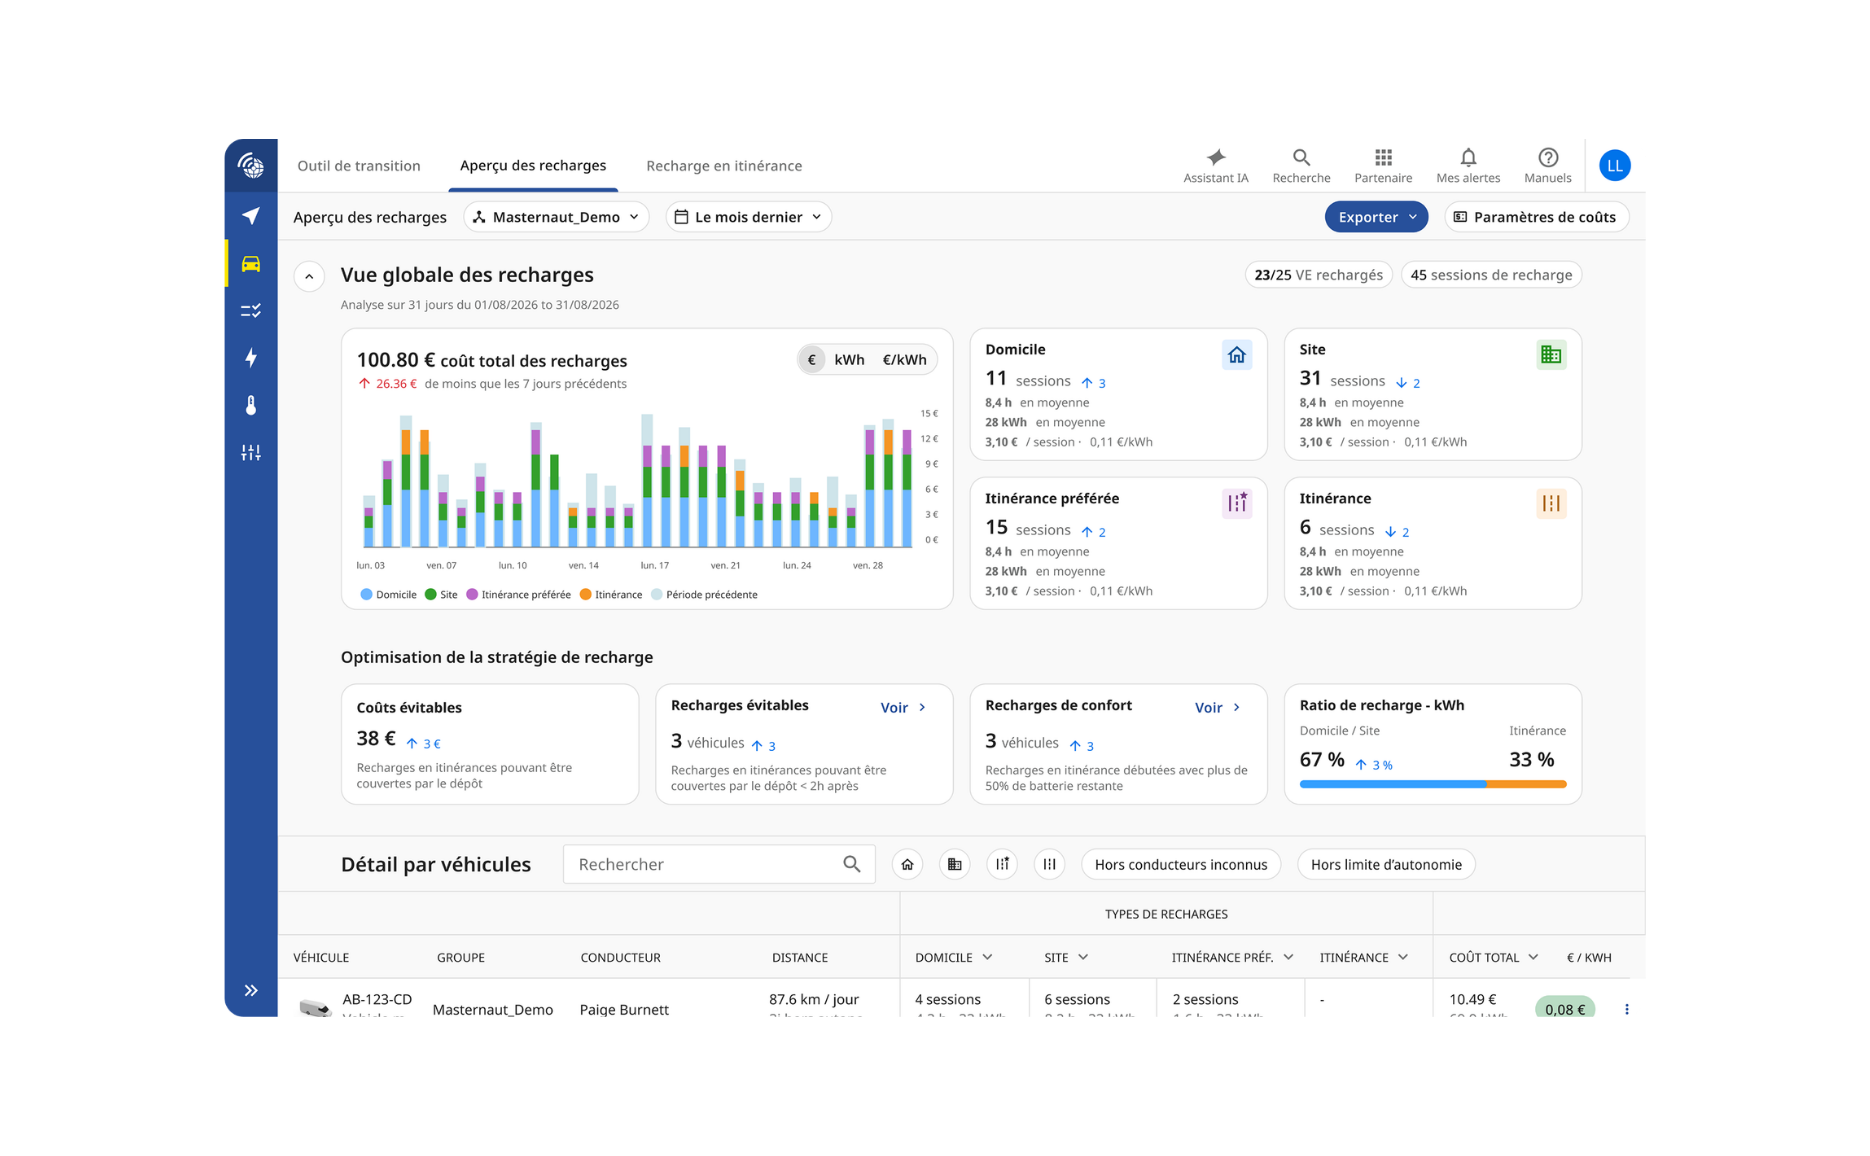Screen dimensions: 1870x1156
Task: Select Aperçu des recharges tab
Action: (533, 166)
